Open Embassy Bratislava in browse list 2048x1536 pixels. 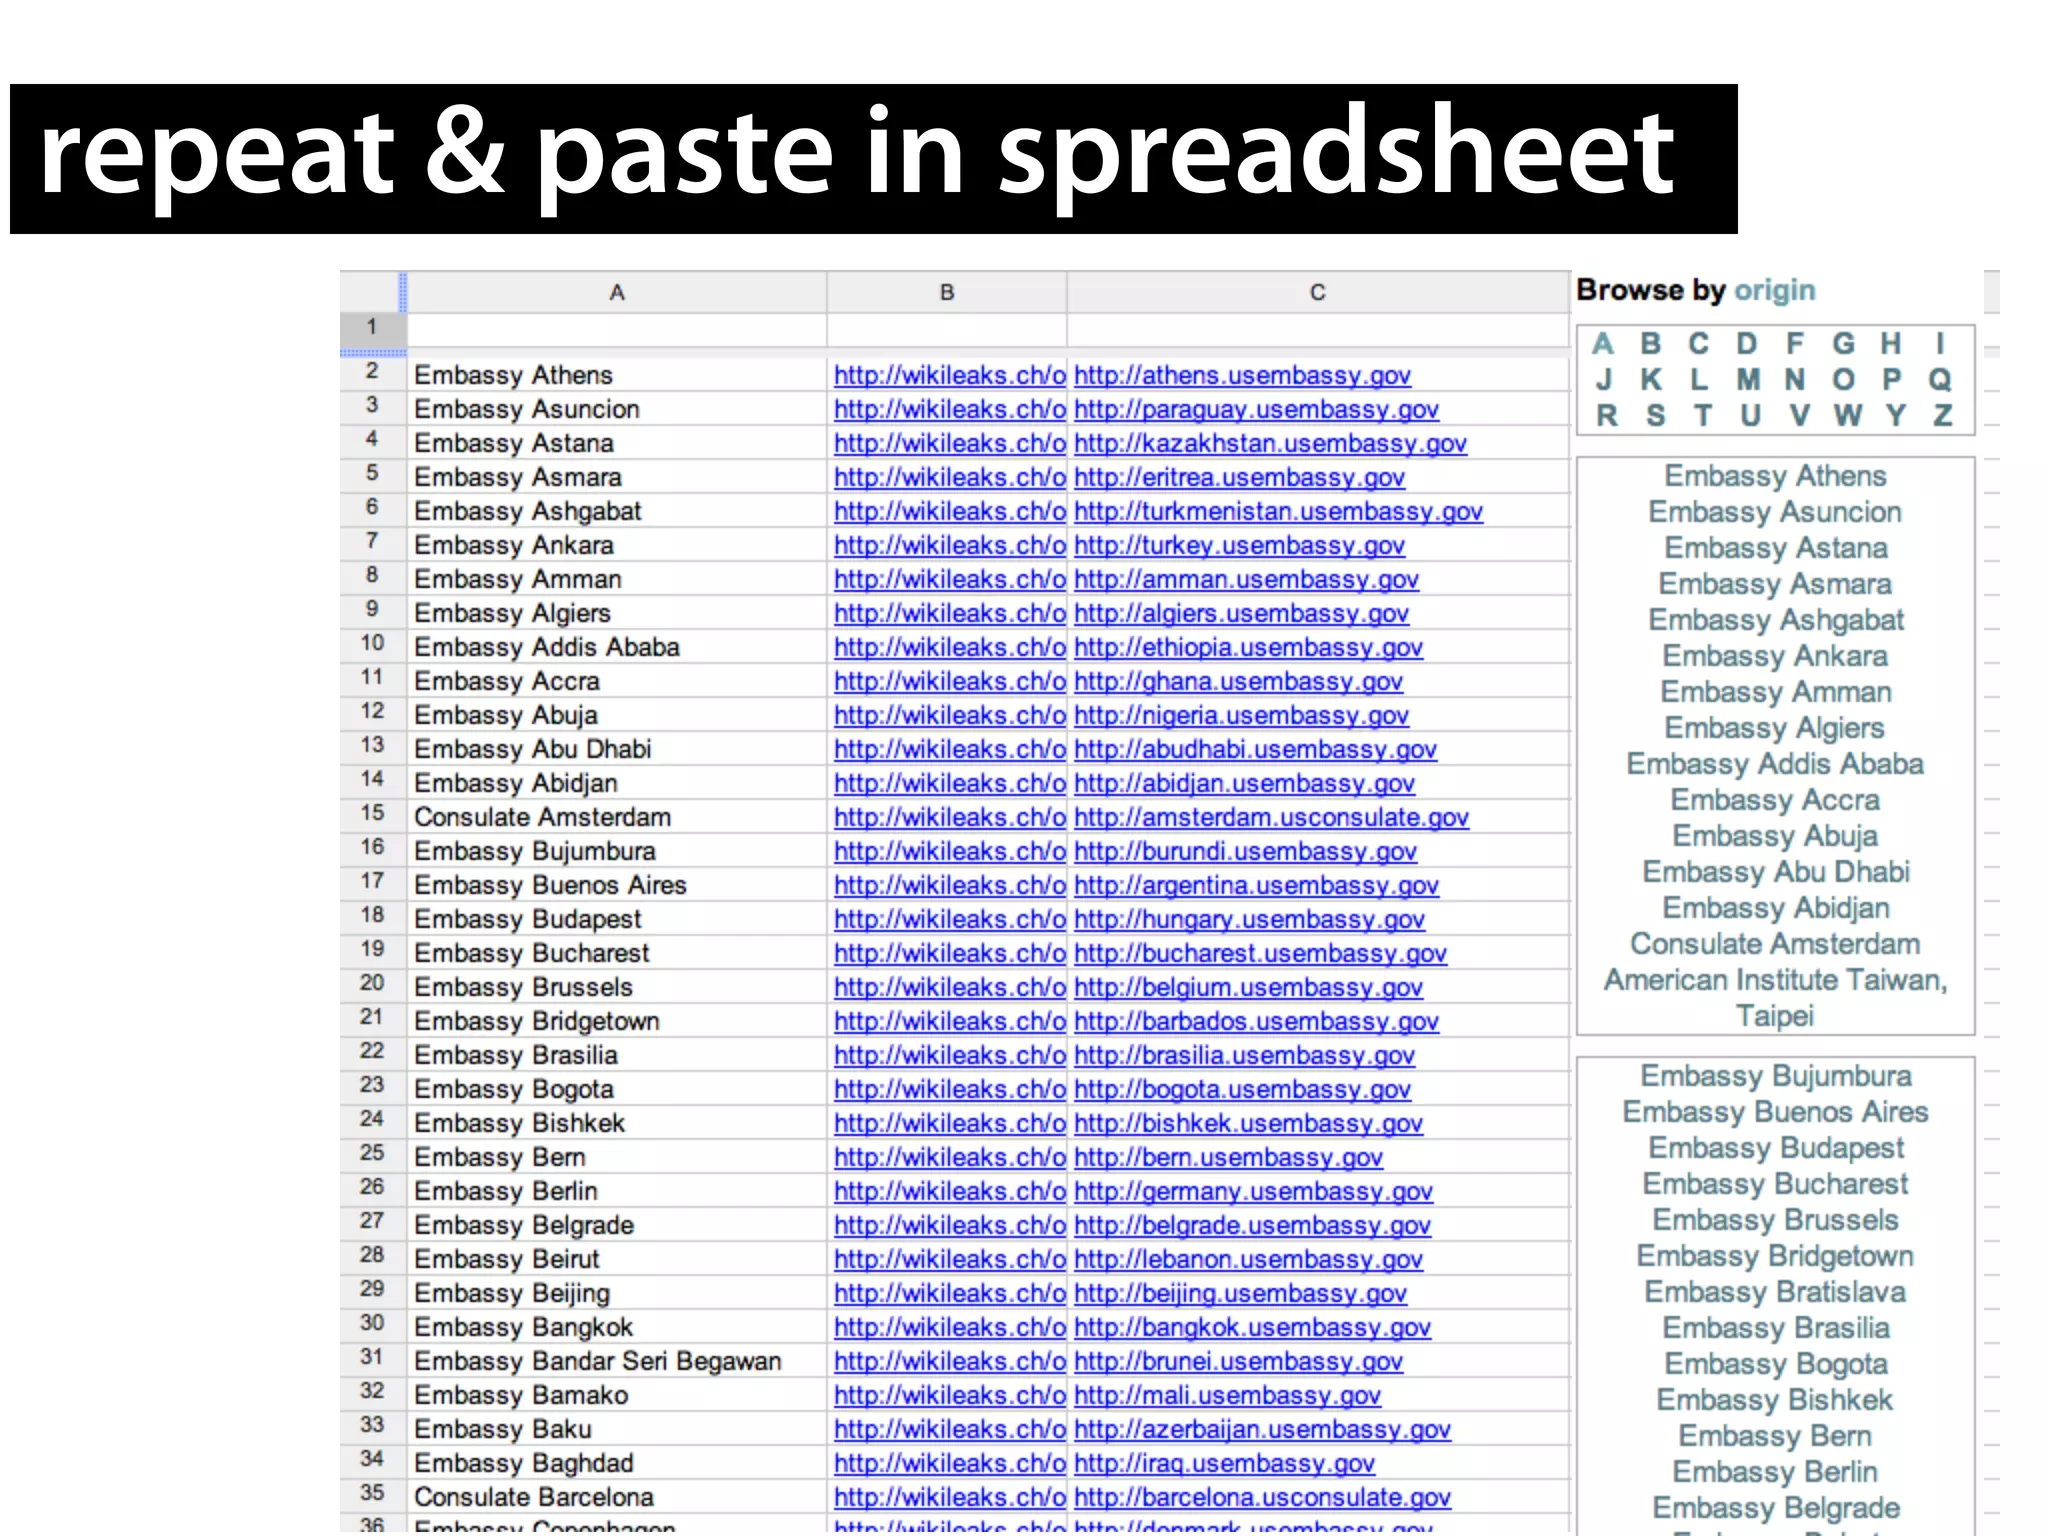pos(1775,1292)
